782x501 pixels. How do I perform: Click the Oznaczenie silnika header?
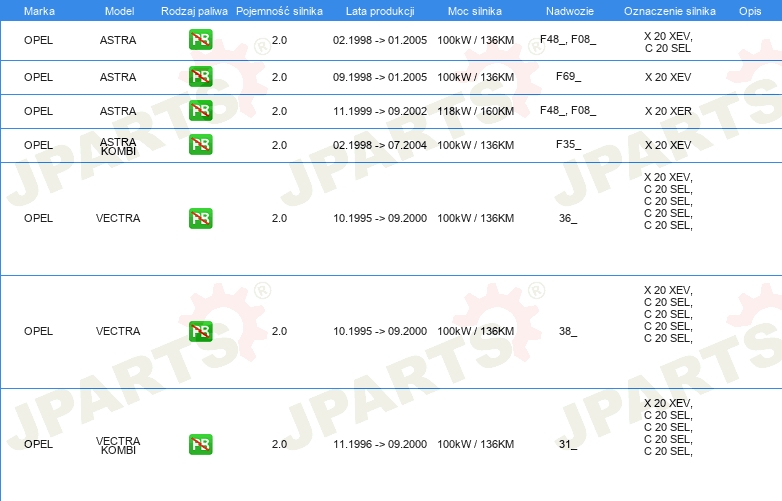669,11
